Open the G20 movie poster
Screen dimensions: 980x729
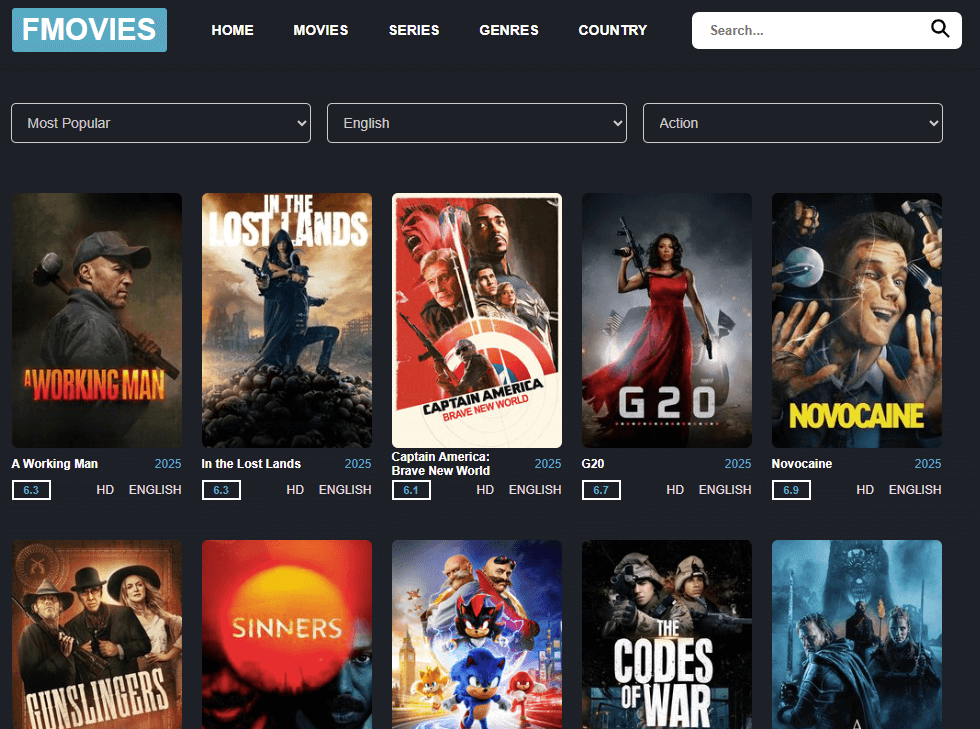click(x=667, y=320)
